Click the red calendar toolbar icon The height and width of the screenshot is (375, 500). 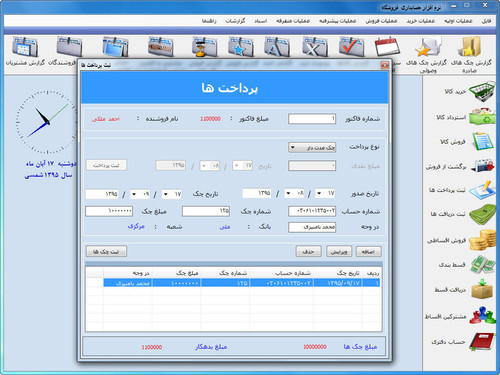click(387, 47)
